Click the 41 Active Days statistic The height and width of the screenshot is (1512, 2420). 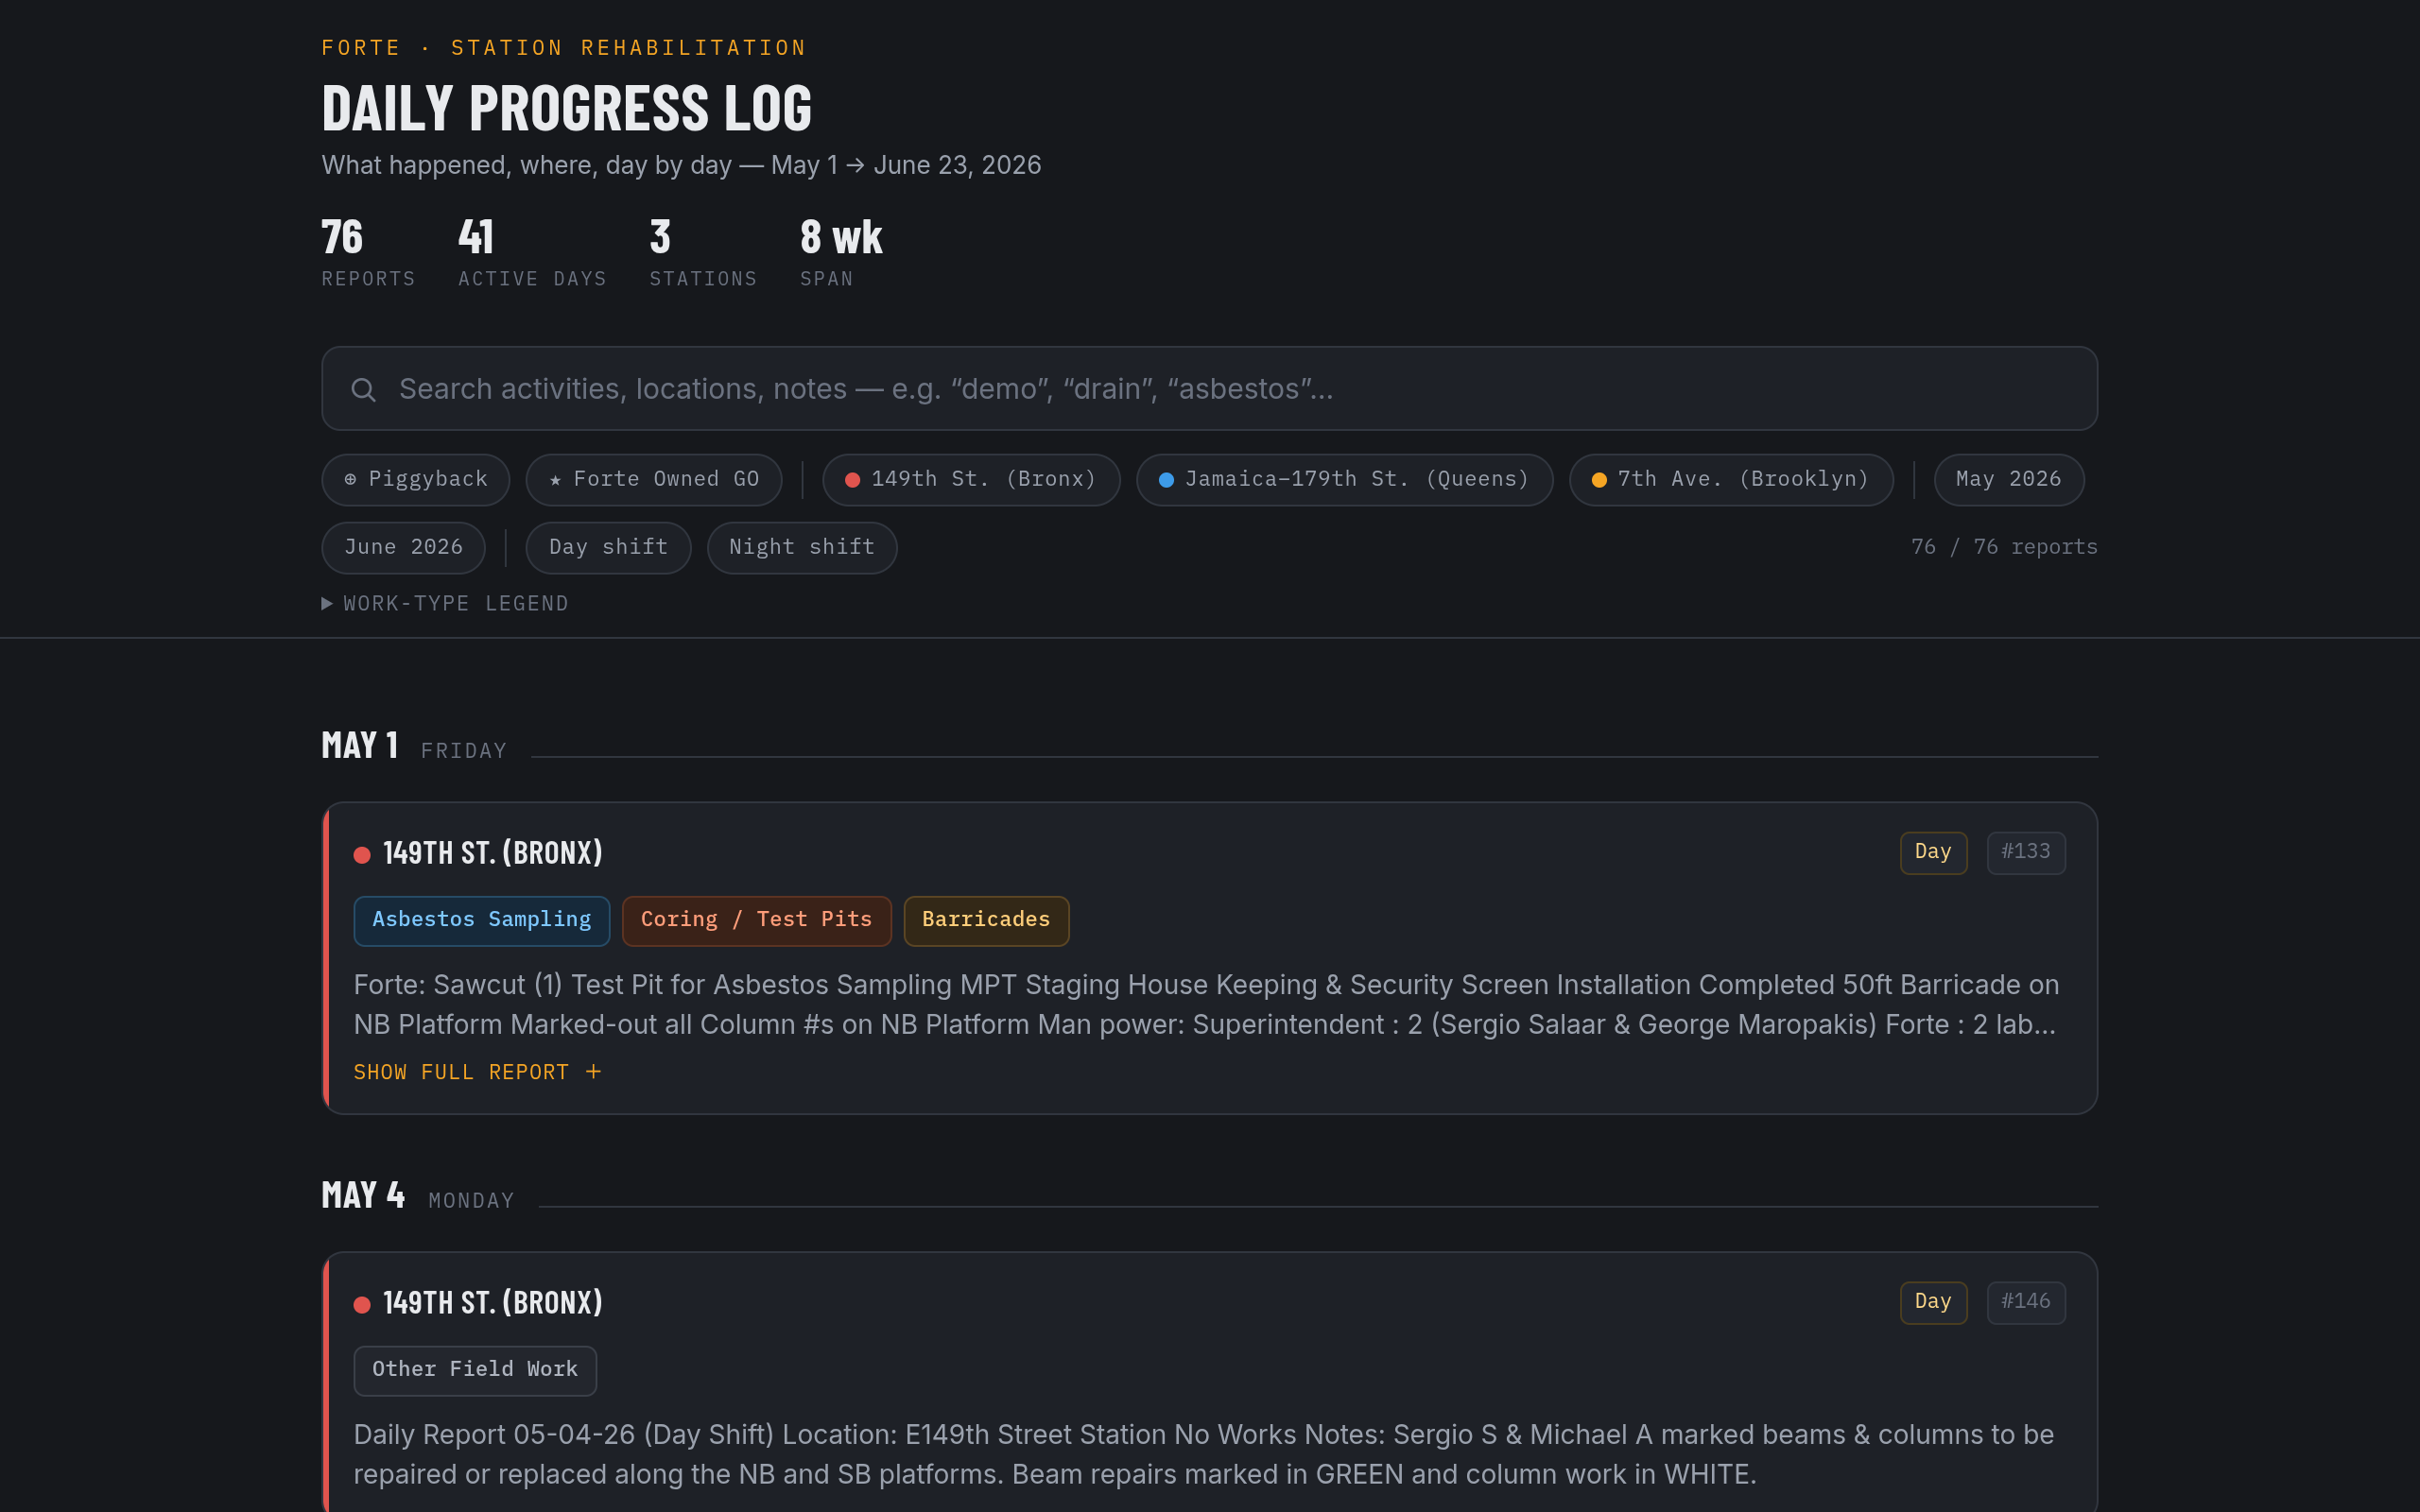tap(532, 253)
